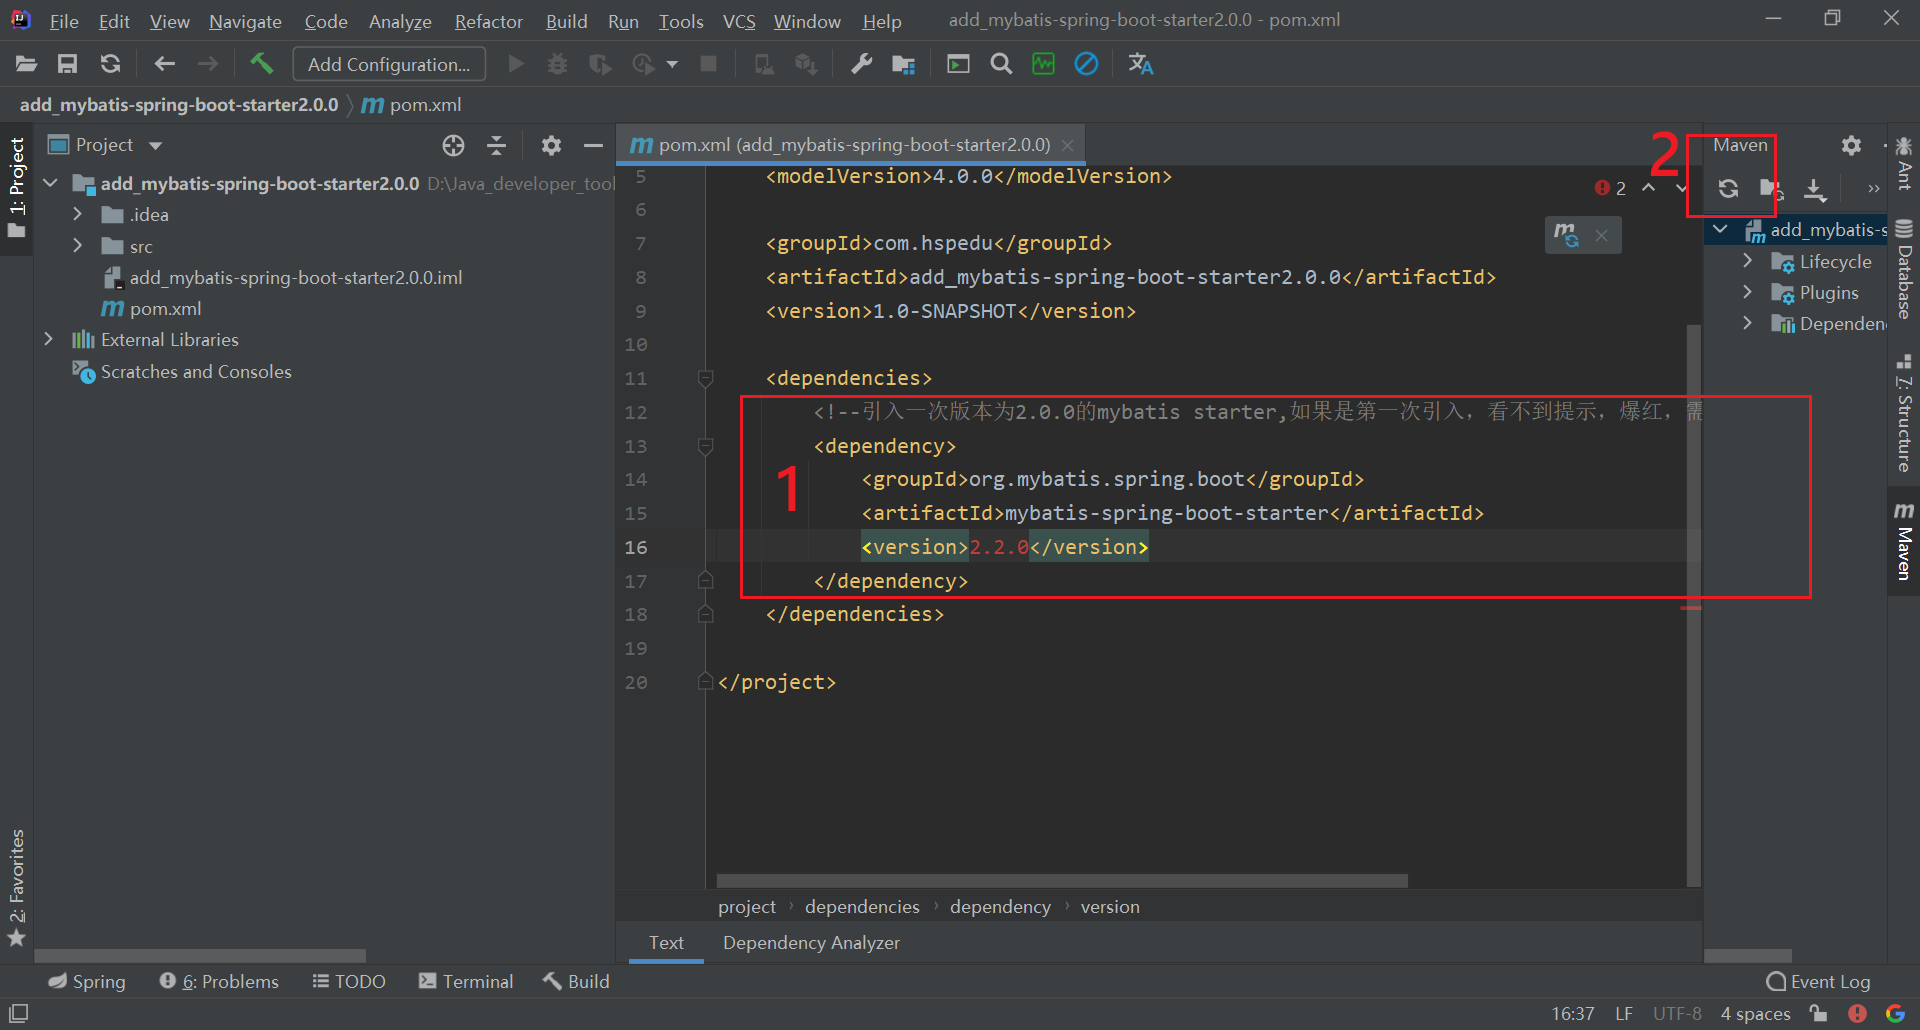
Task: Open the profile run dropdown arrow
Action: 672,64
